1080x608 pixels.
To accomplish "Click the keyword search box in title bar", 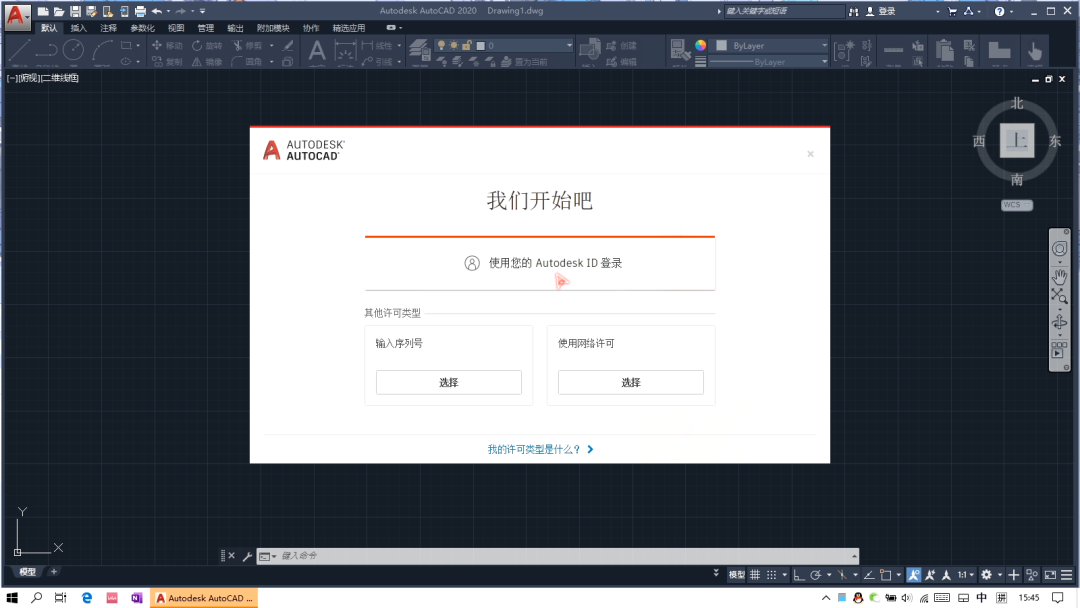I will [x=784, y=11].
